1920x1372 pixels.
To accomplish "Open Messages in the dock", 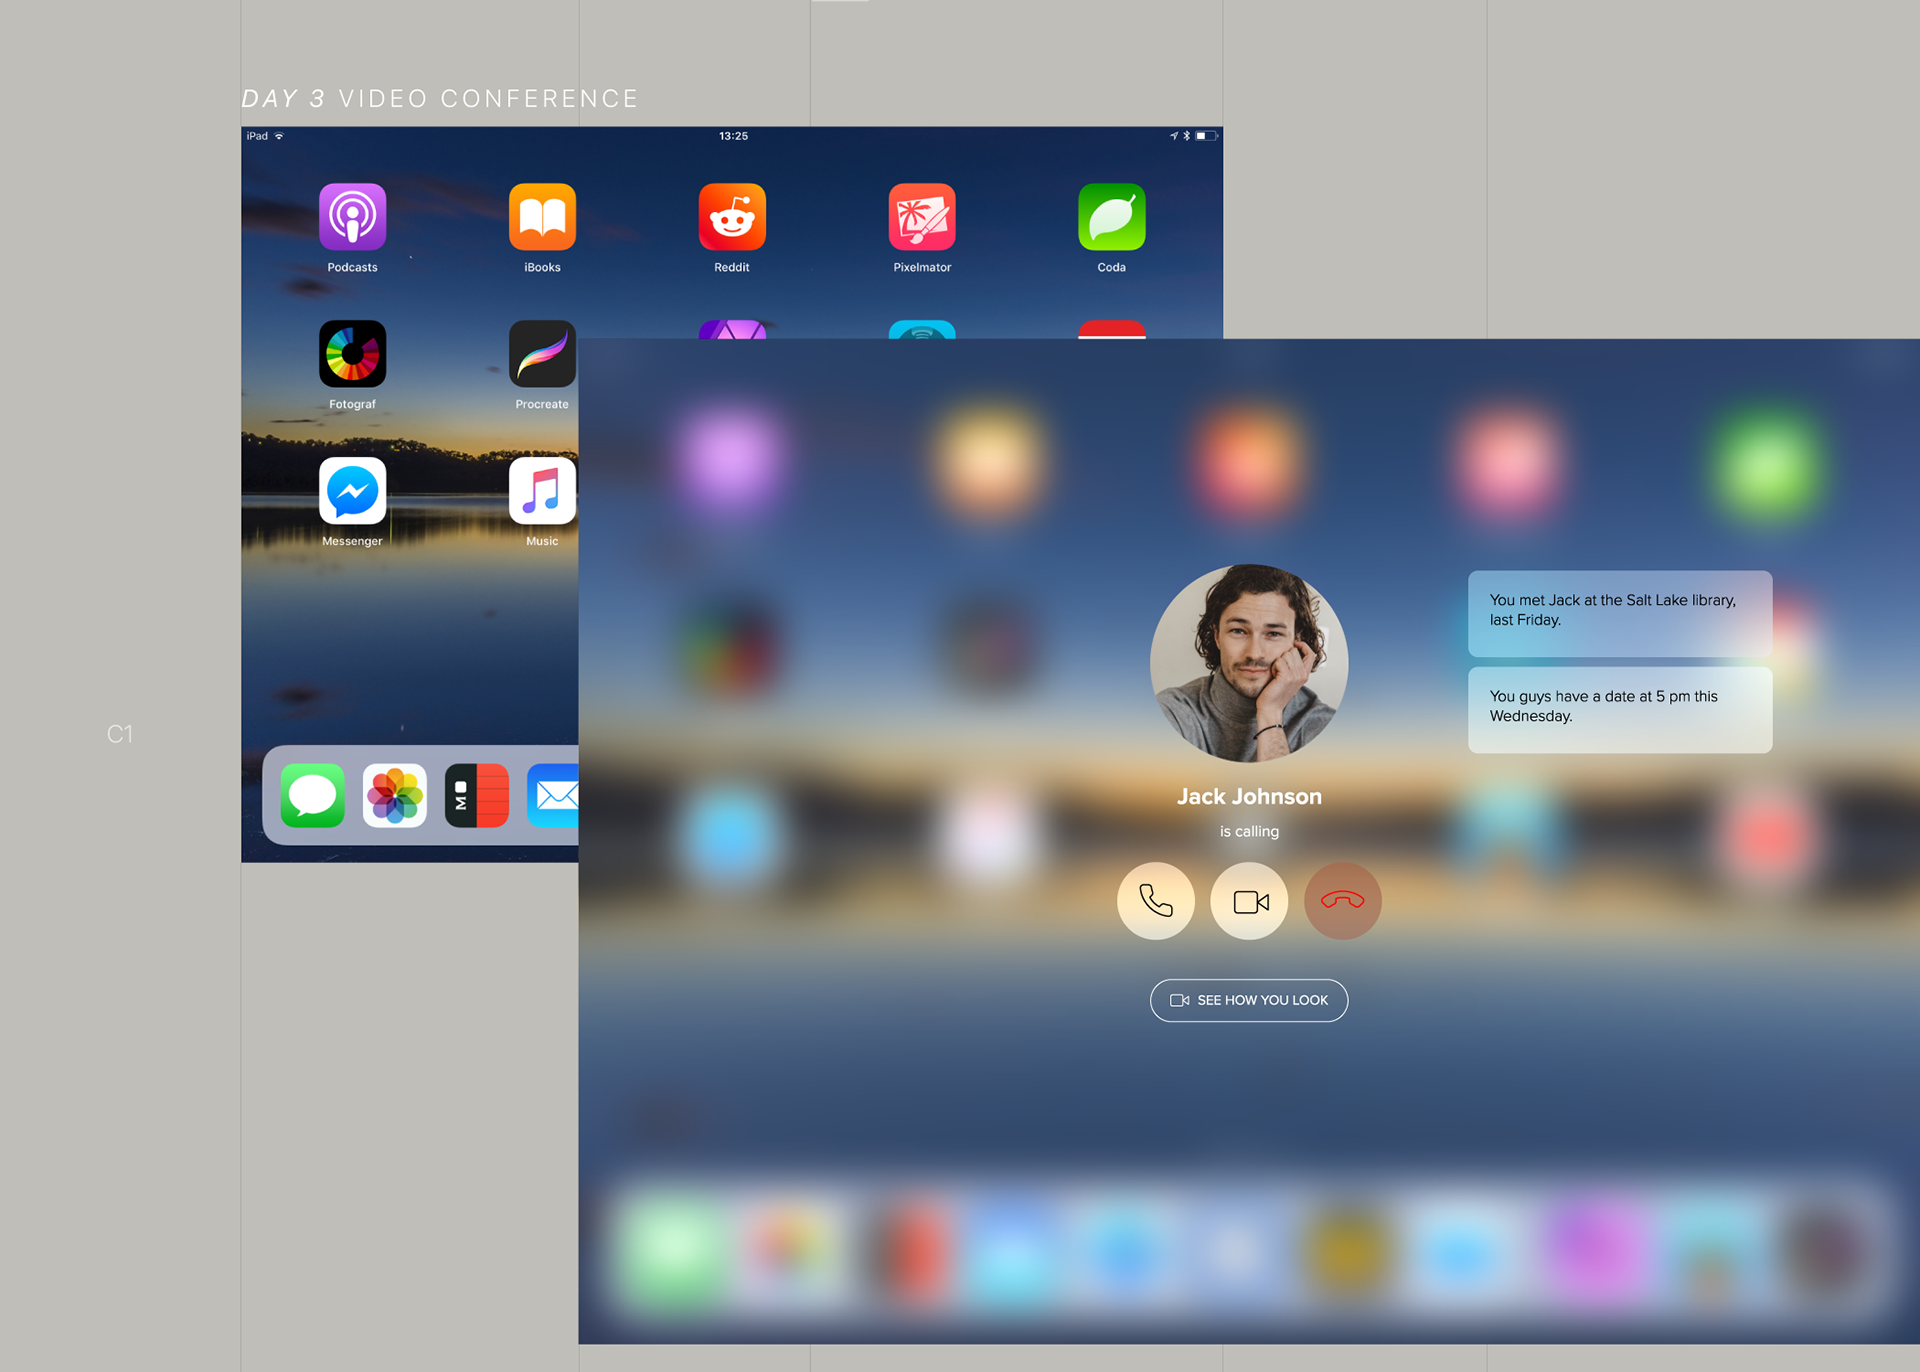I will click(x=313, y=796).
